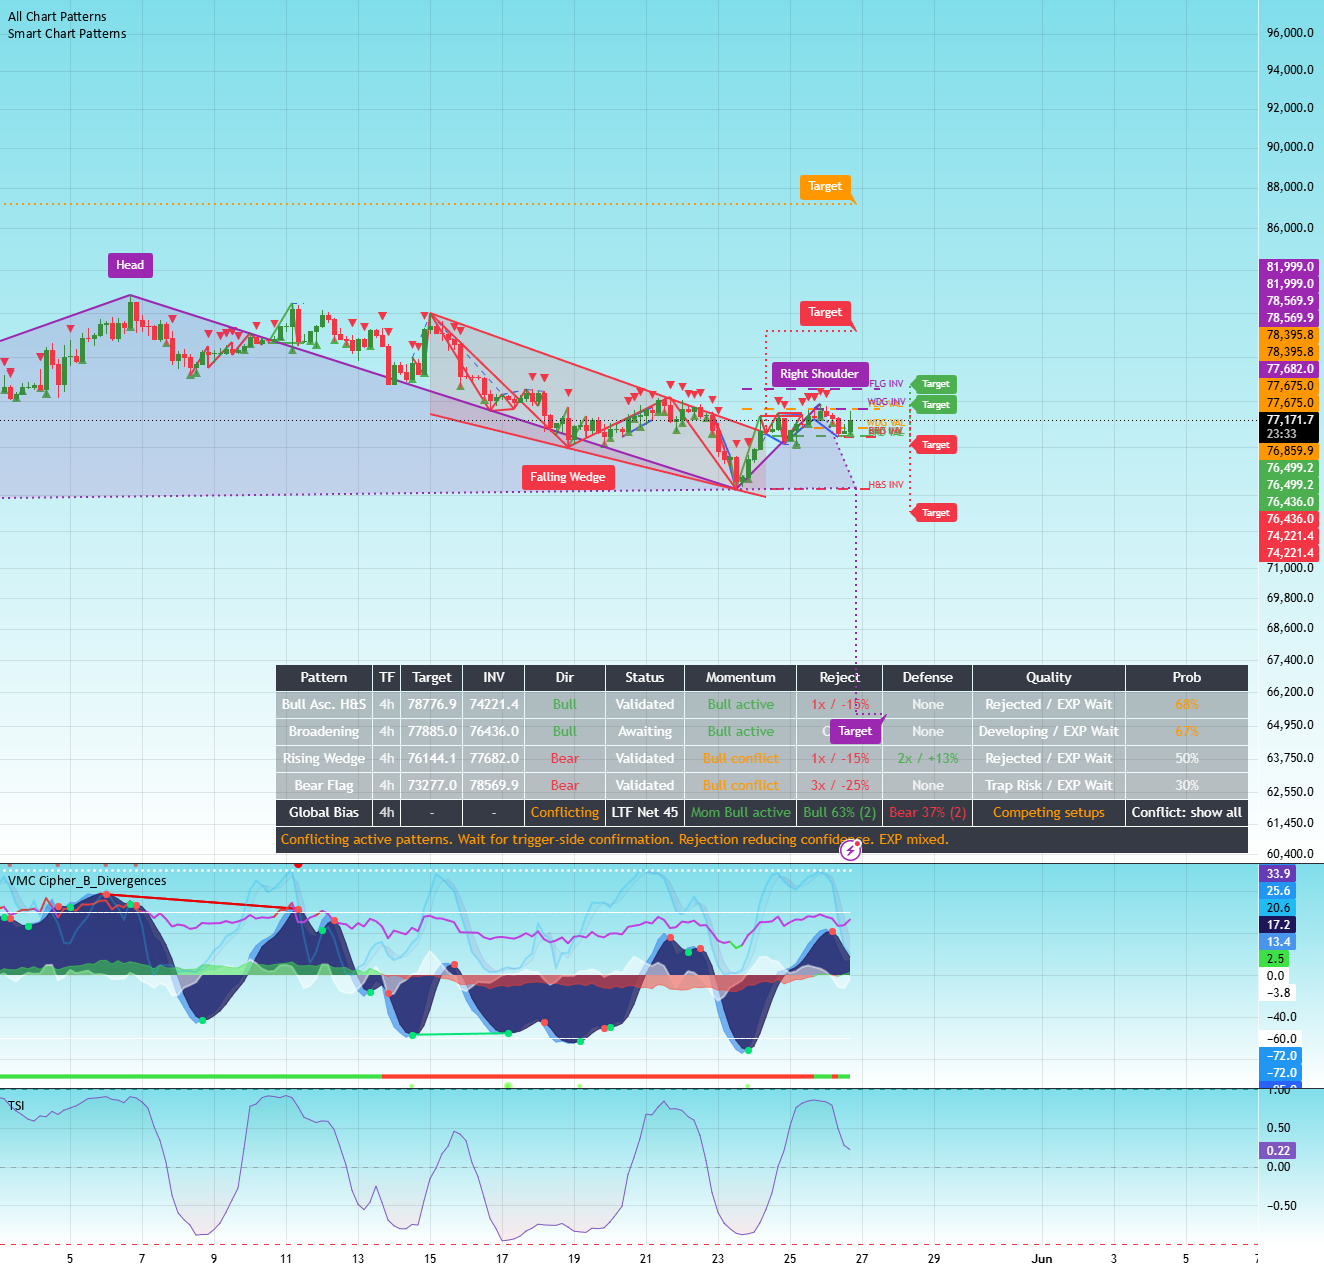This screenshot has width=1324, height=1273.
Task: Click the TSI indicator title
Action: 16,1105
